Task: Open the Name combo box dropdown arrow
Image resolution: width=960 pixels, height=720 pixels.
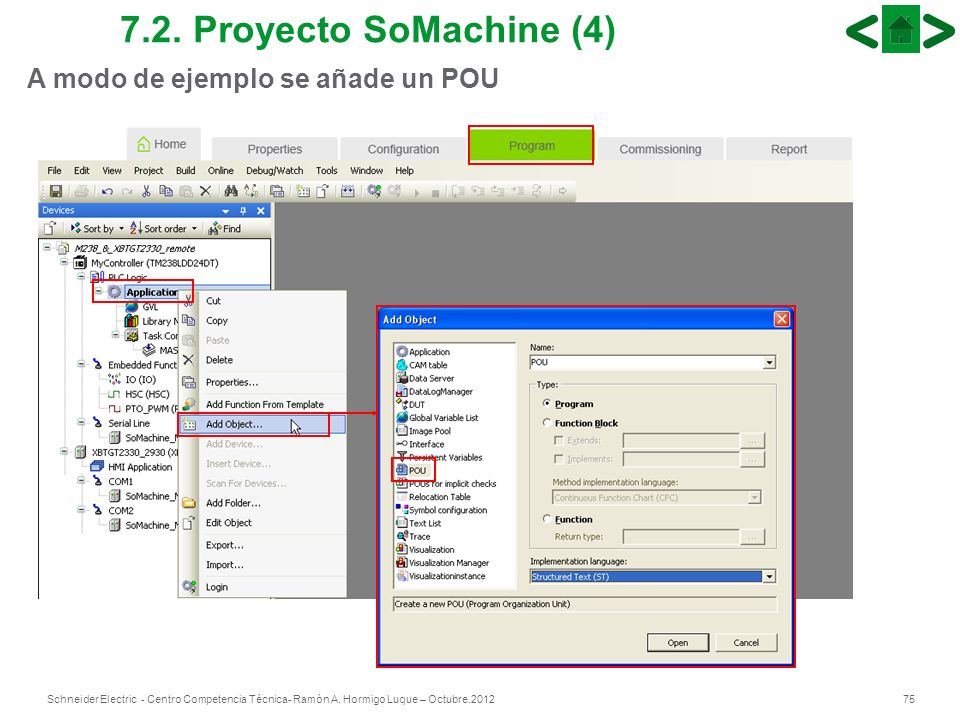Action: (x=769, y=362)
